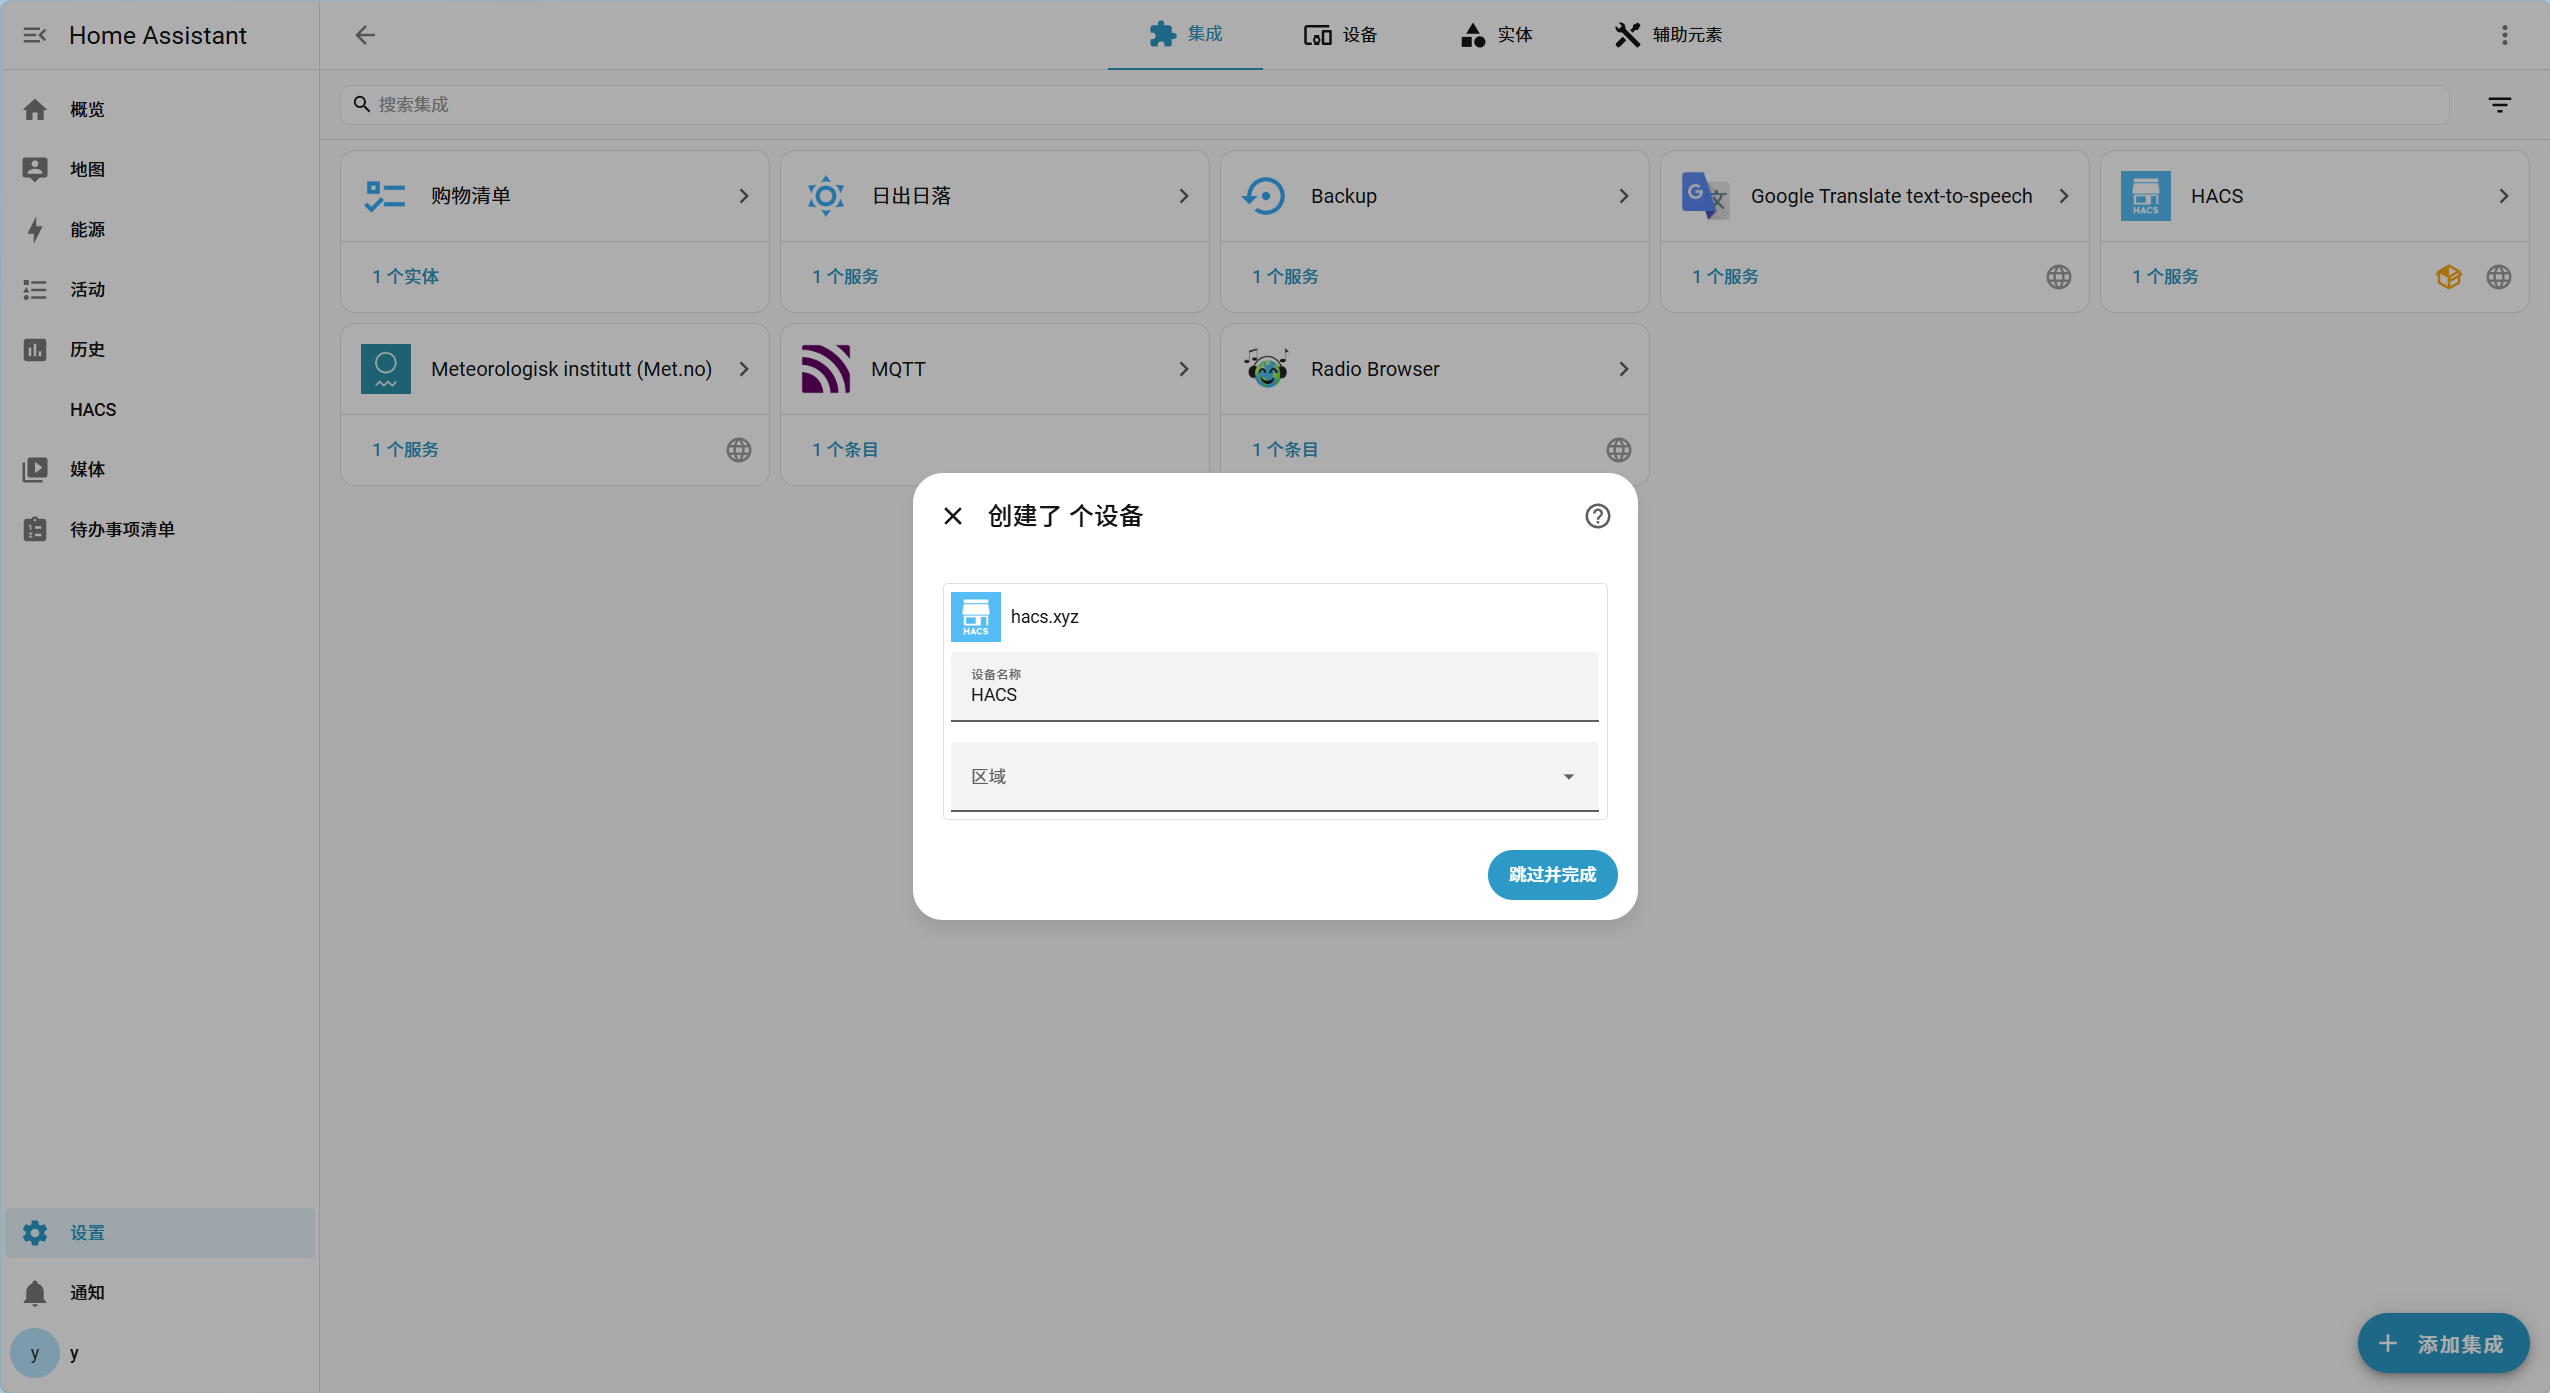Click the help question mark in dialog
This screenshot has height=1393, width=2550.
click(x=1596, y=516)
